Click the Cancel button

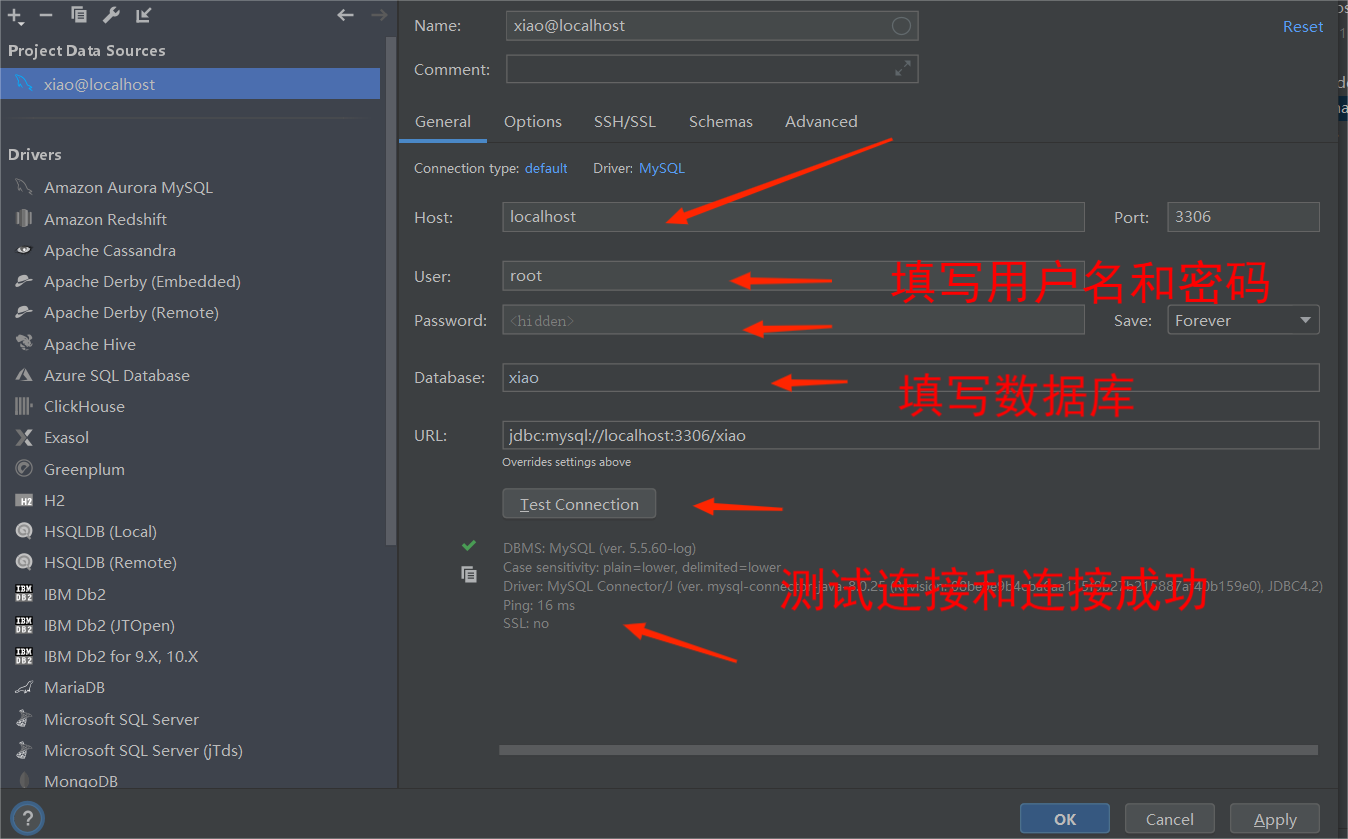(x=1170, y=819)
